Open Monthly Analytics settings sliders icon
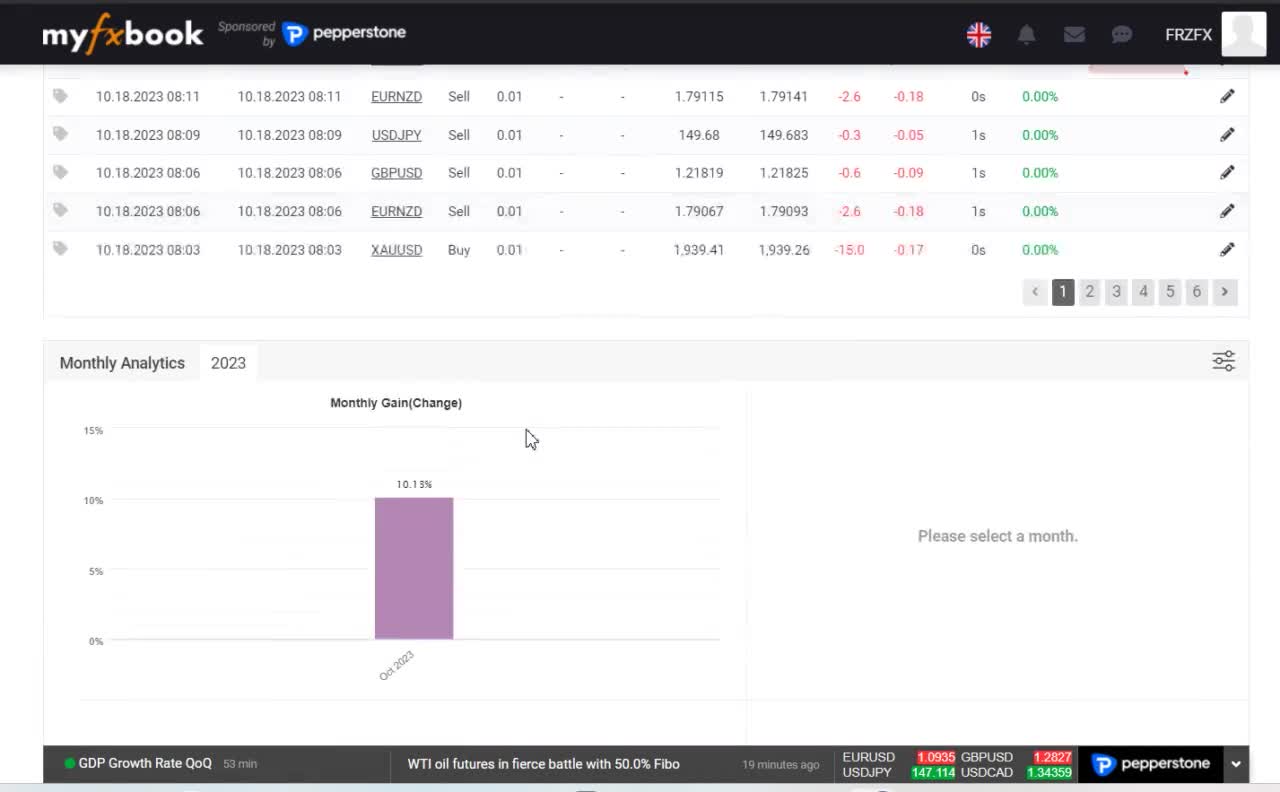 click(1223, 361)
